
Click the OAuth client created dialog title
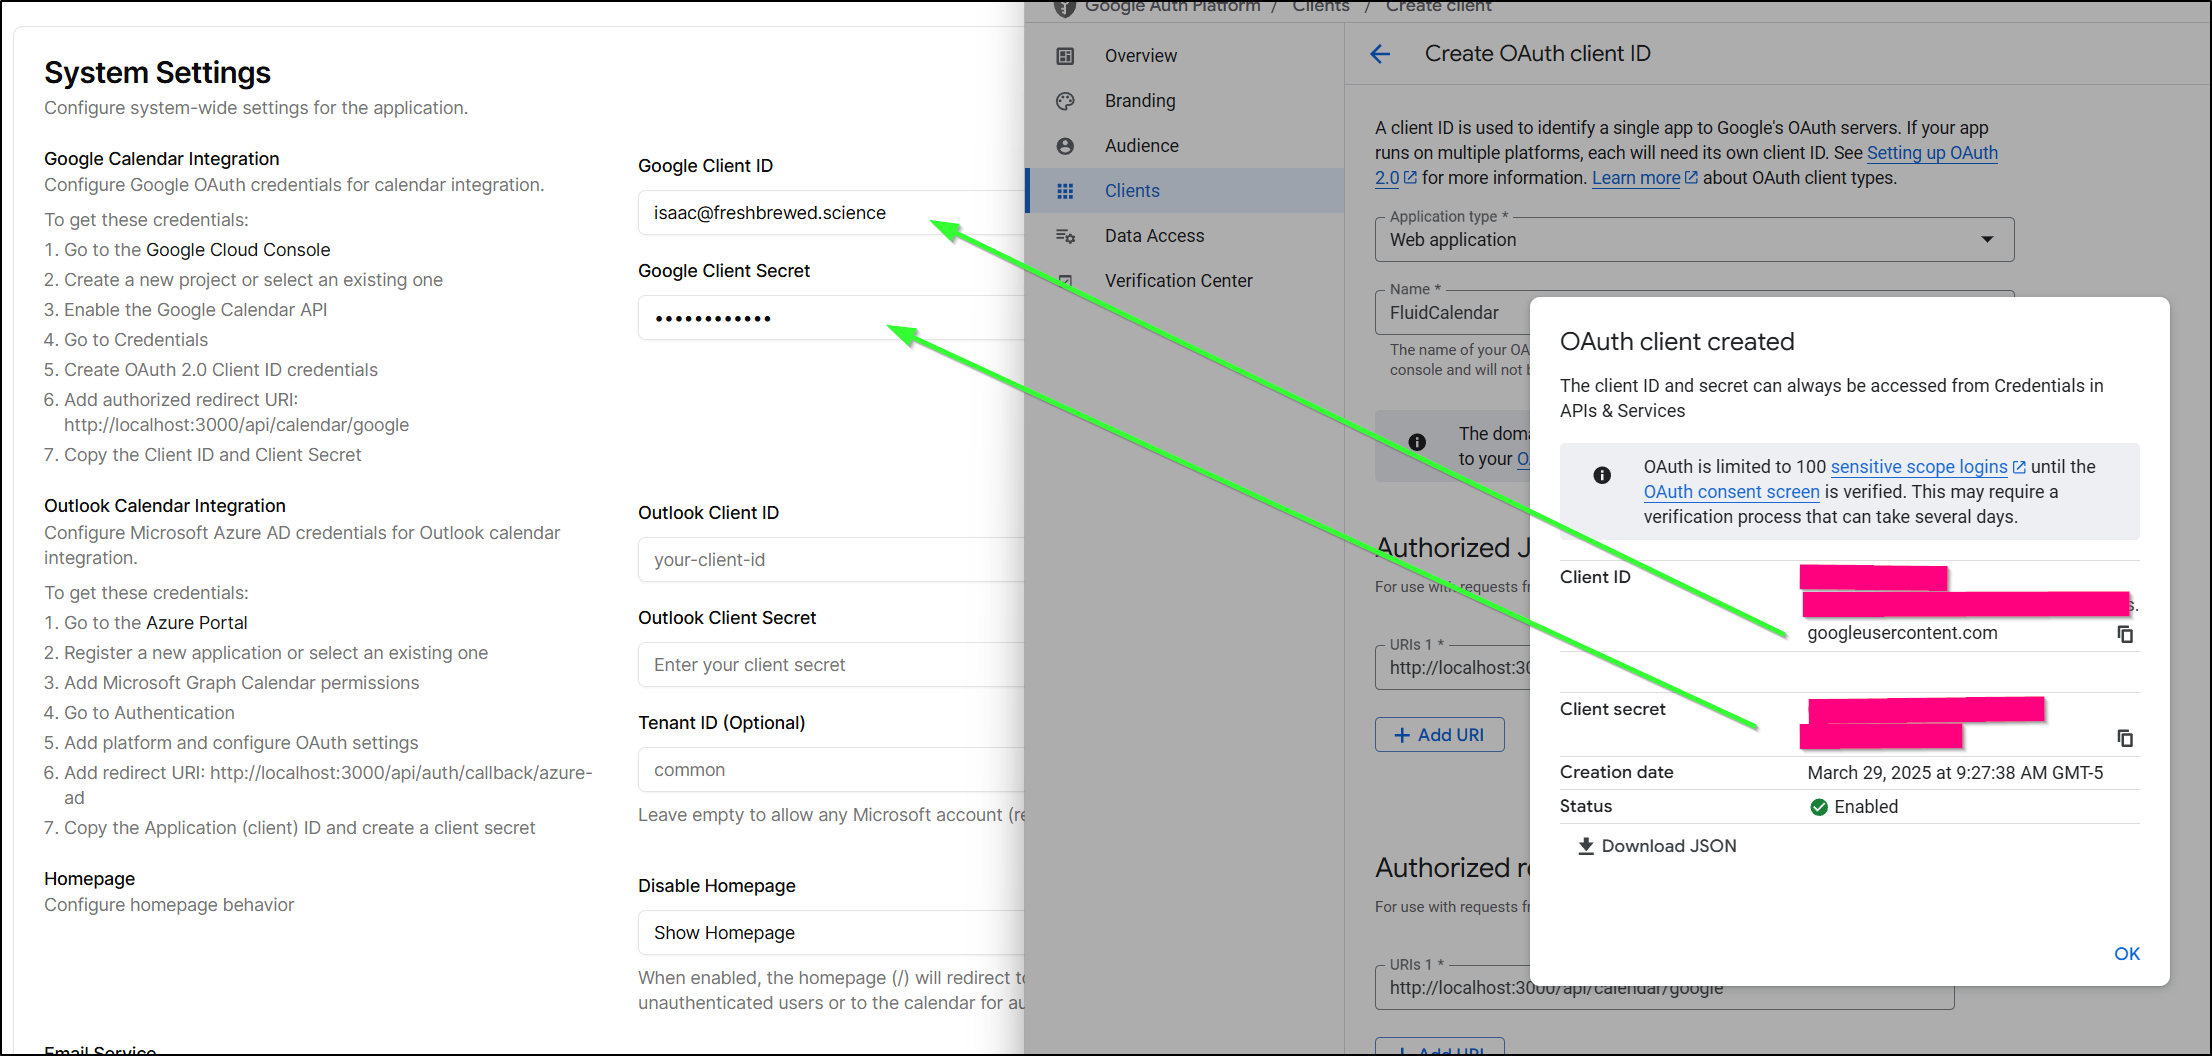[1677, 342]
